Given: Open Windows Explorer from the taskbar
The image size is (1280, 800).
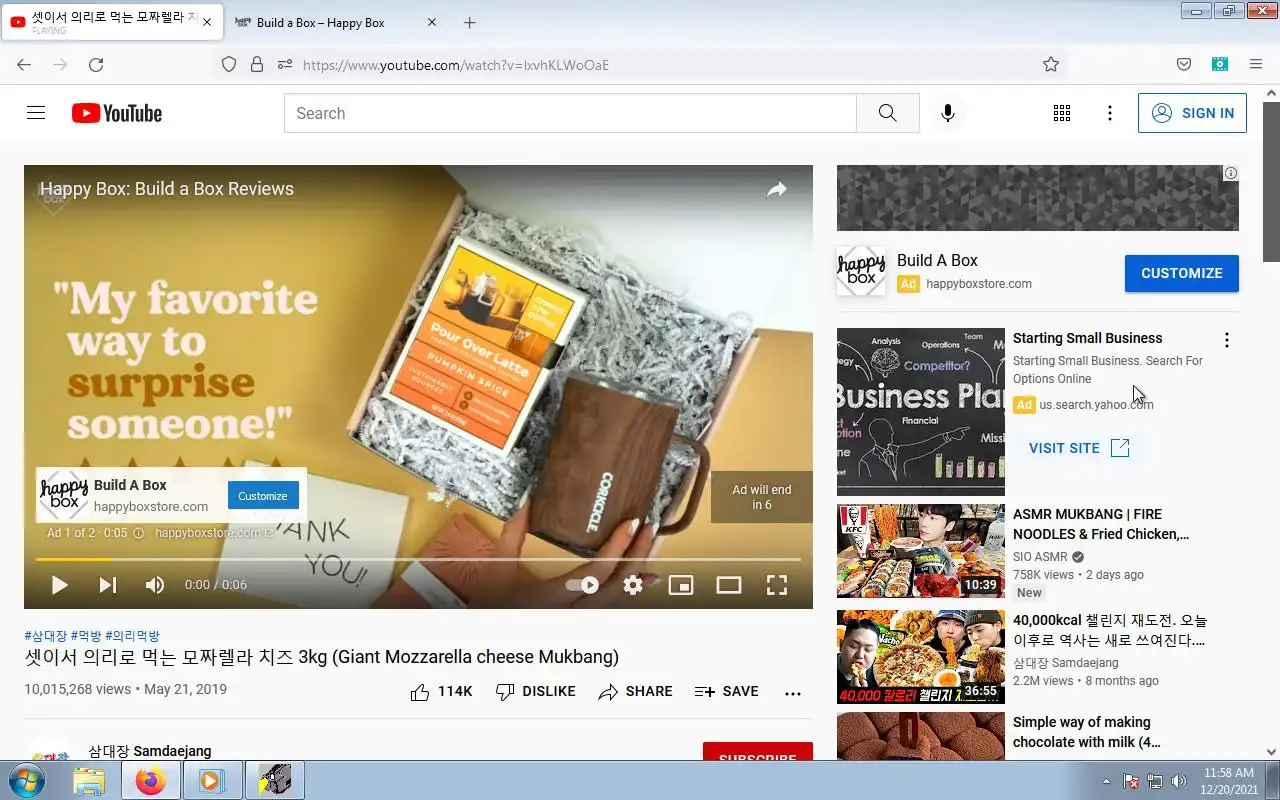Looking at the screenshot, I should [89, 780].
